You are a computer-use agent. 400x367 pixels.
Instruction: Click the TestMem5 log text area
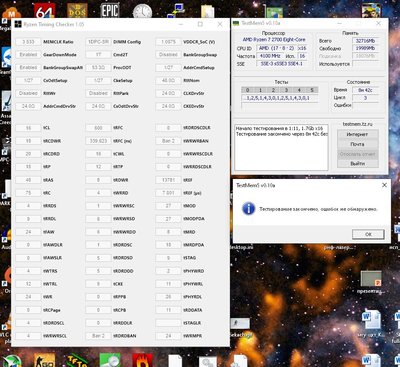(x=281, y=147)
